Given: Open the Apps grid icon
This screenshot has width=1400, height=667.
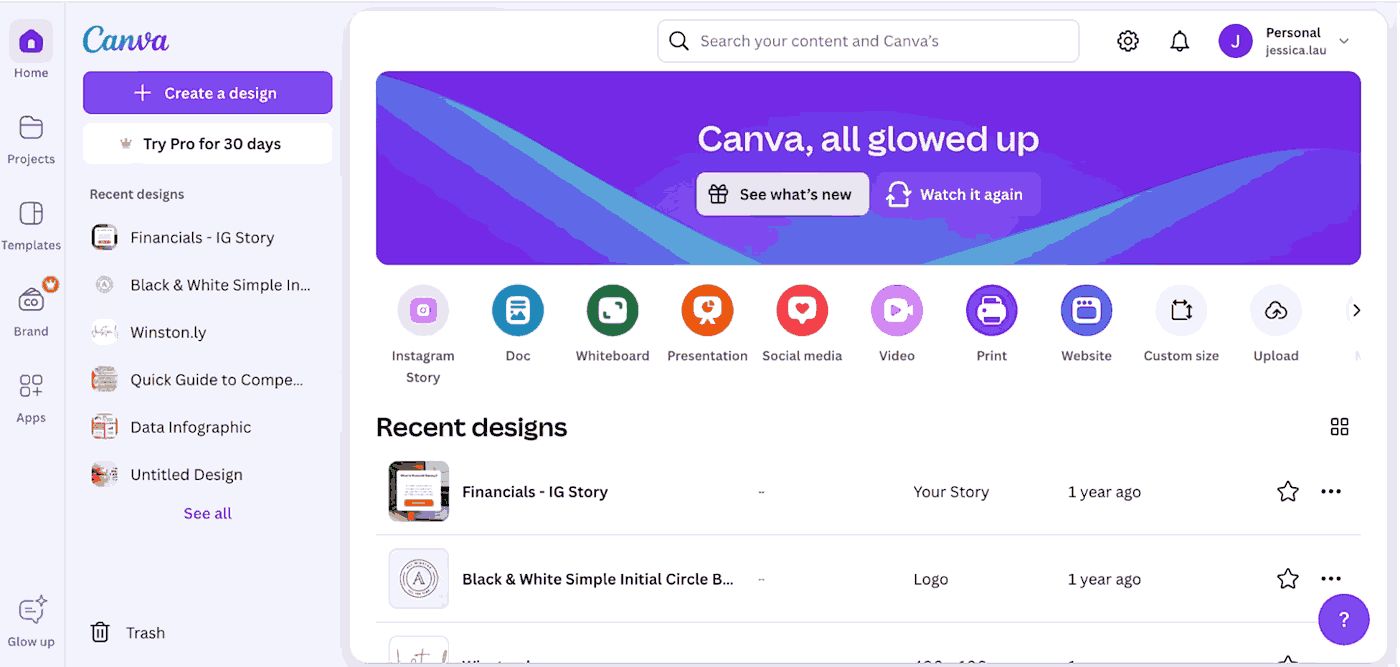Looking at the screenshot, I should 31,386.
